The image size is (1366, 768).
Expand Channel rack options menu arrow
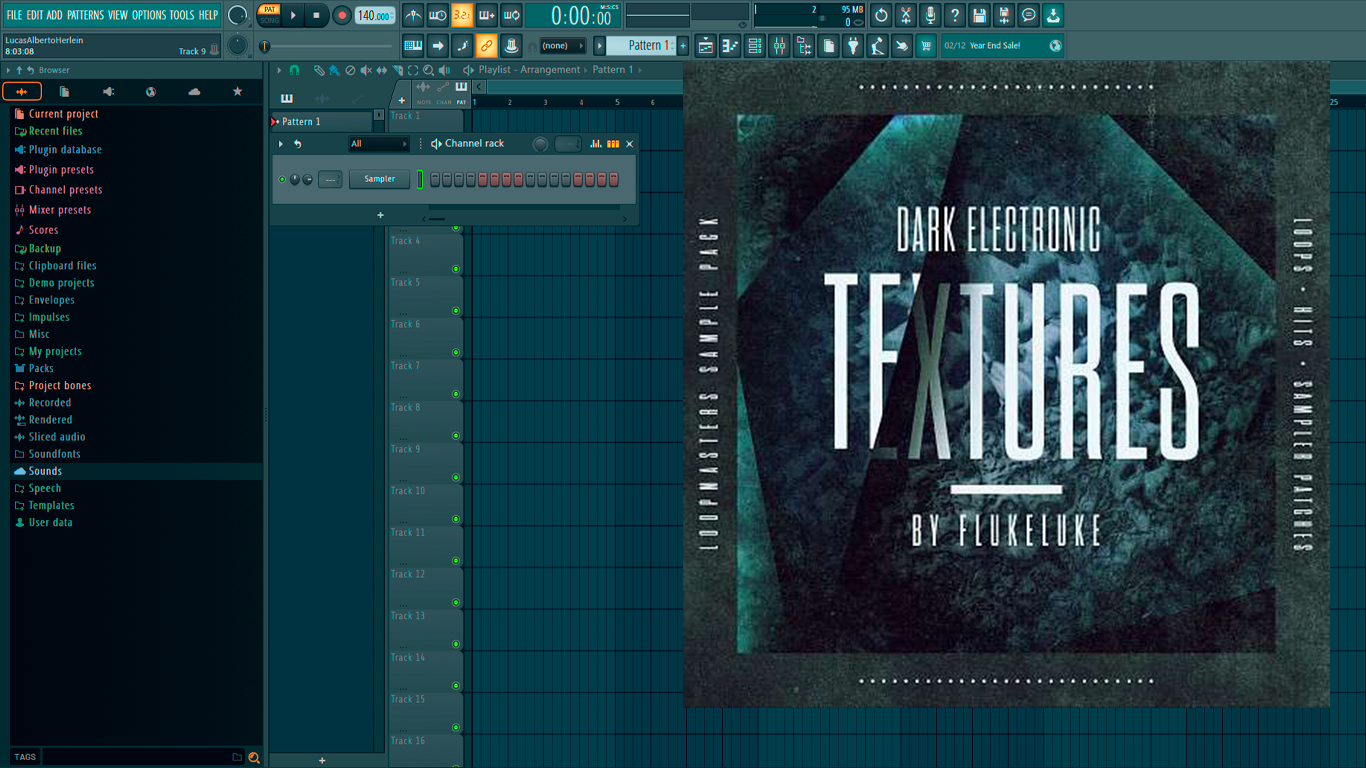pos(281,144)
